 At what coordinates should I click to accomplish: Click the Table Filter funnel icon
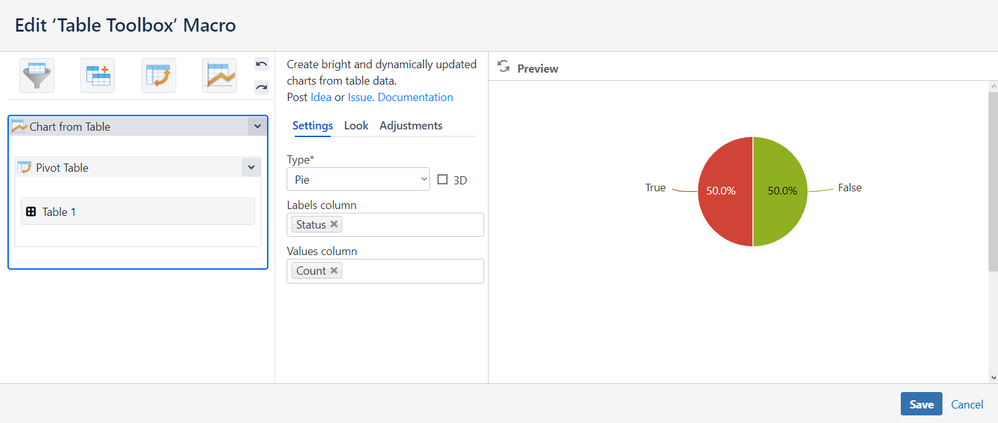(37, 75)
